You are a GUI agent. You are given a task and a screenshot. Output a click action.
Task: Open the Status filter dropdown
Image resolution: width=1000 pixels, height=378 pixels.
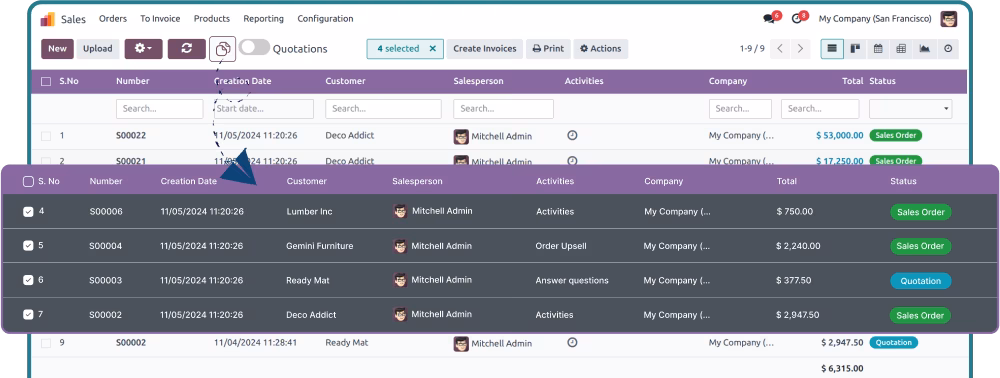point(911,109)
